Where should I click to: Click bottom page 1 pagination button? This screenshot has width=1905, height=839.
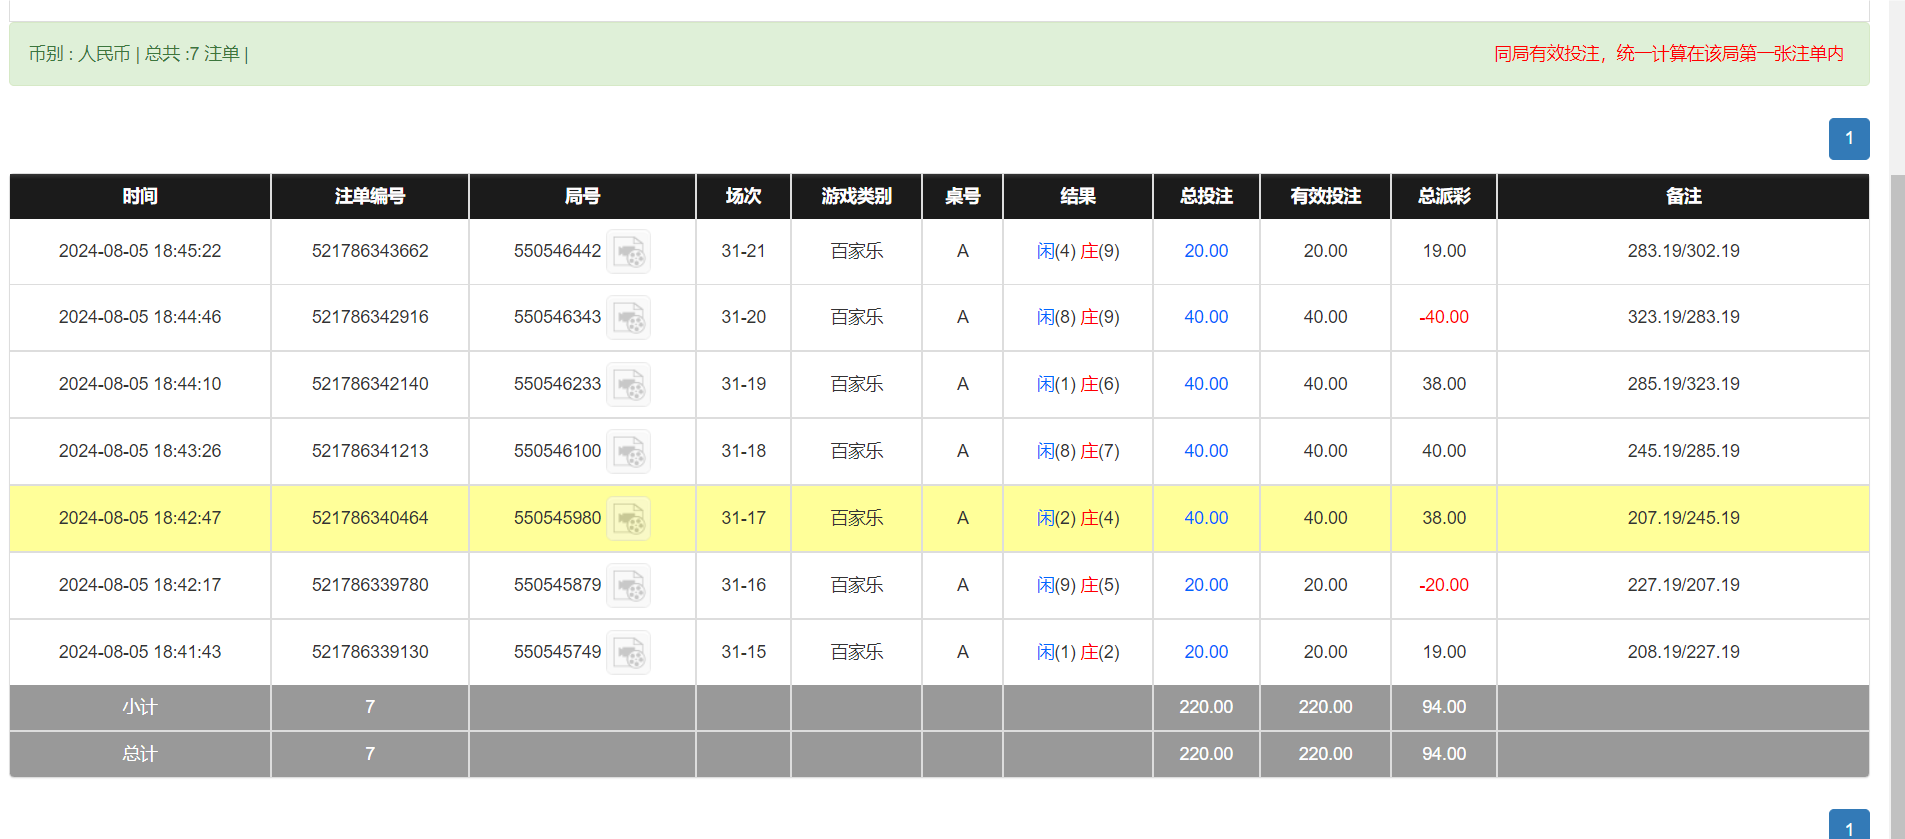pos(1848,826)
